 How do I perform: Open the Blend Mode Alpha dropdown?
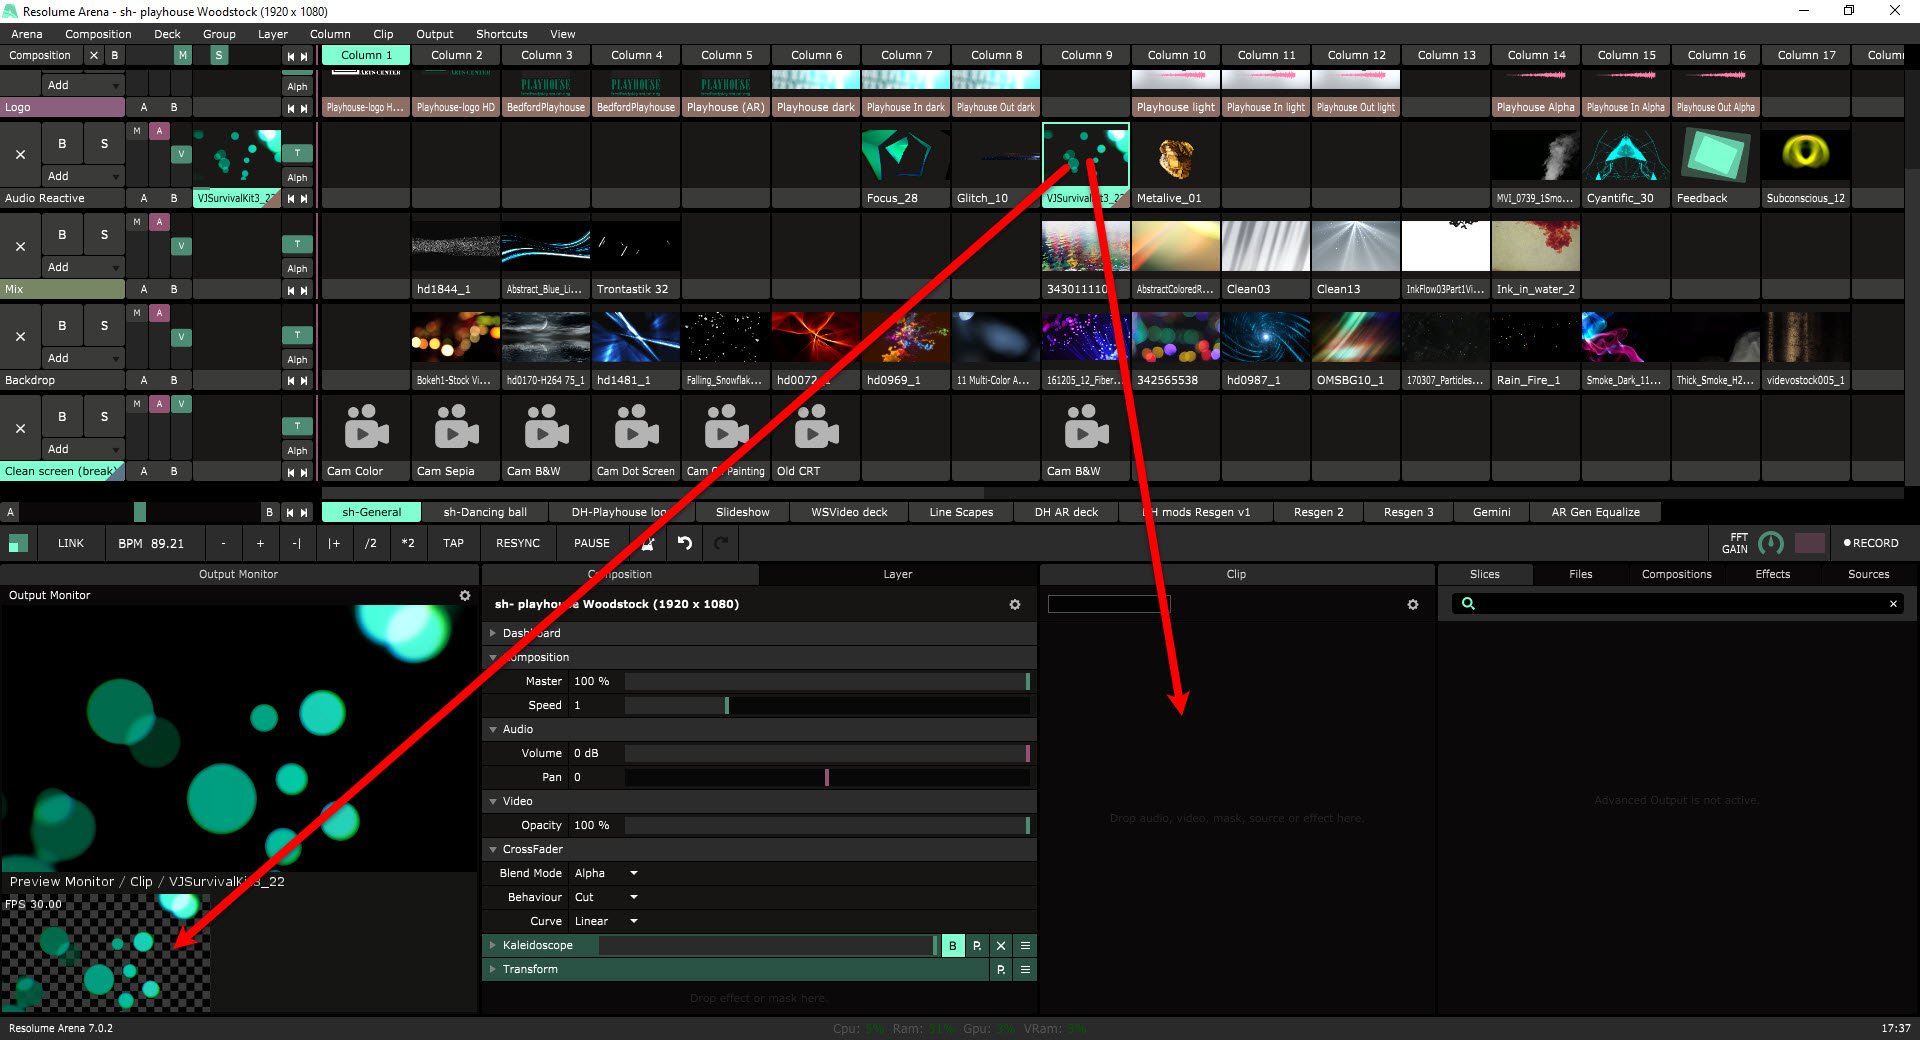click(x=606, y=873)
